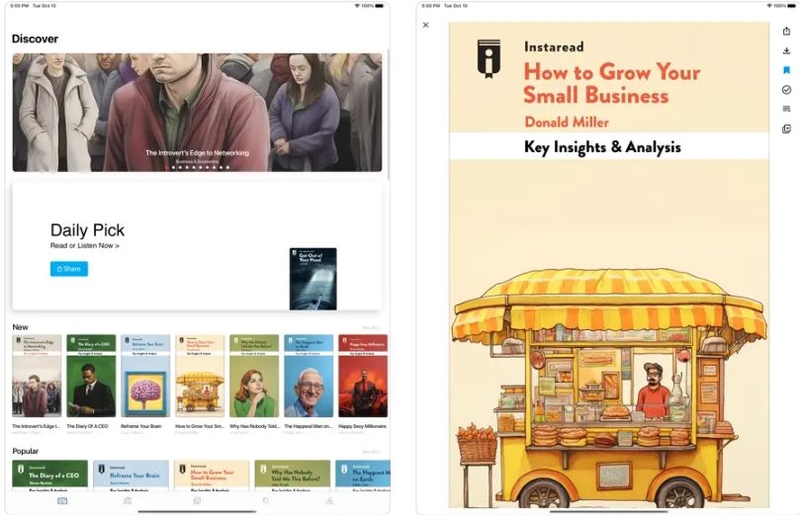Click the 'Happy Sexy Millionaire' caption
The width and height of the screenshot is (800, 515).
[x=363, y=426]
